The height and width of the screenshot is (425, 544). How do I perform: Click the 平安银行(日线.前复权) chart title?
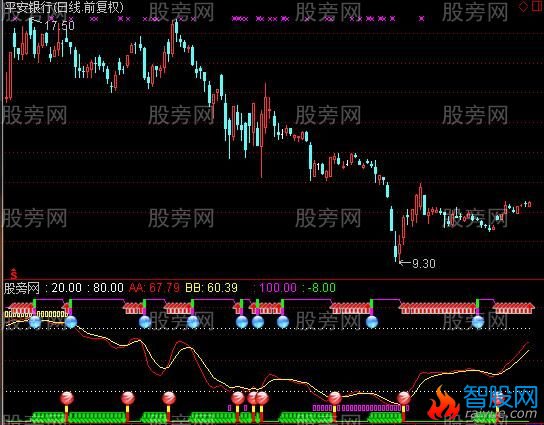point(63,7)
